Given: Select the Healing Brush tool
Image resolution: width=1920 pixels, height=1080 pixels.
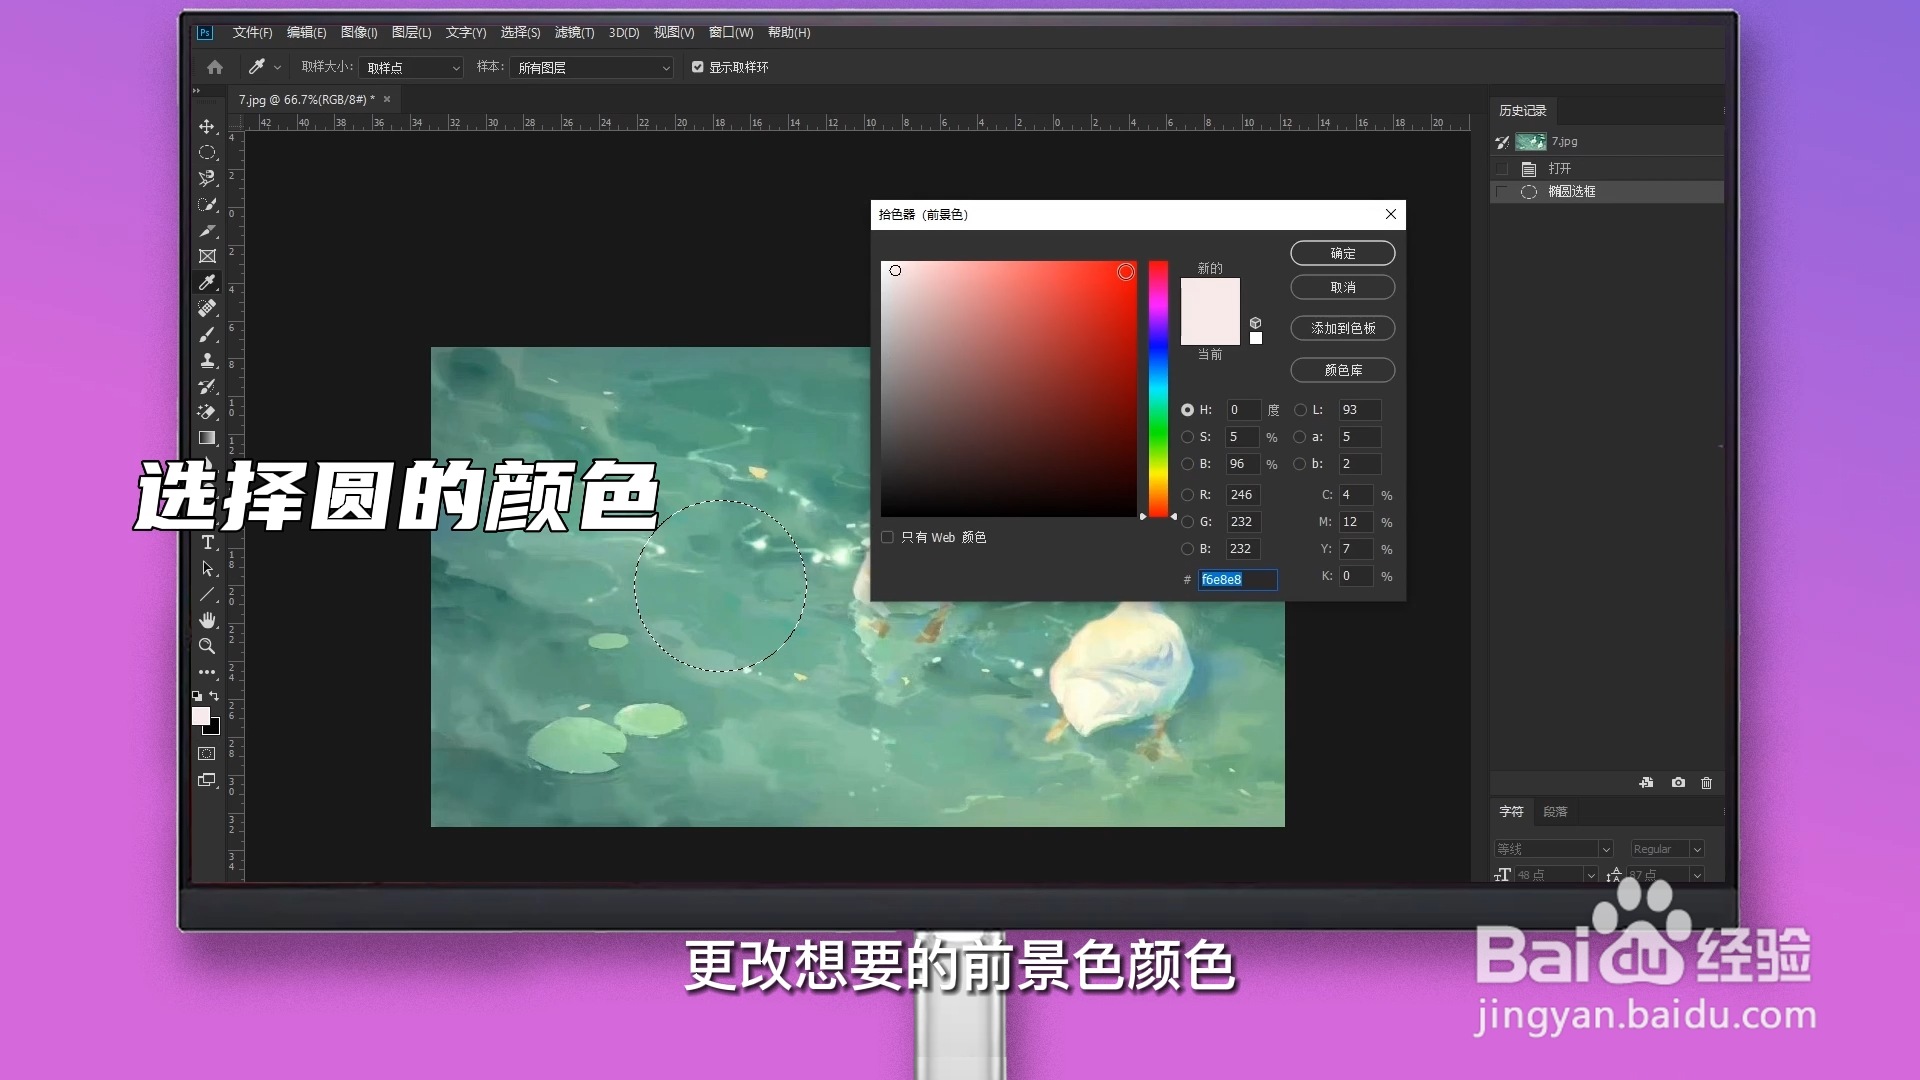Looking at the screenshot, I should tap(207, 309).
